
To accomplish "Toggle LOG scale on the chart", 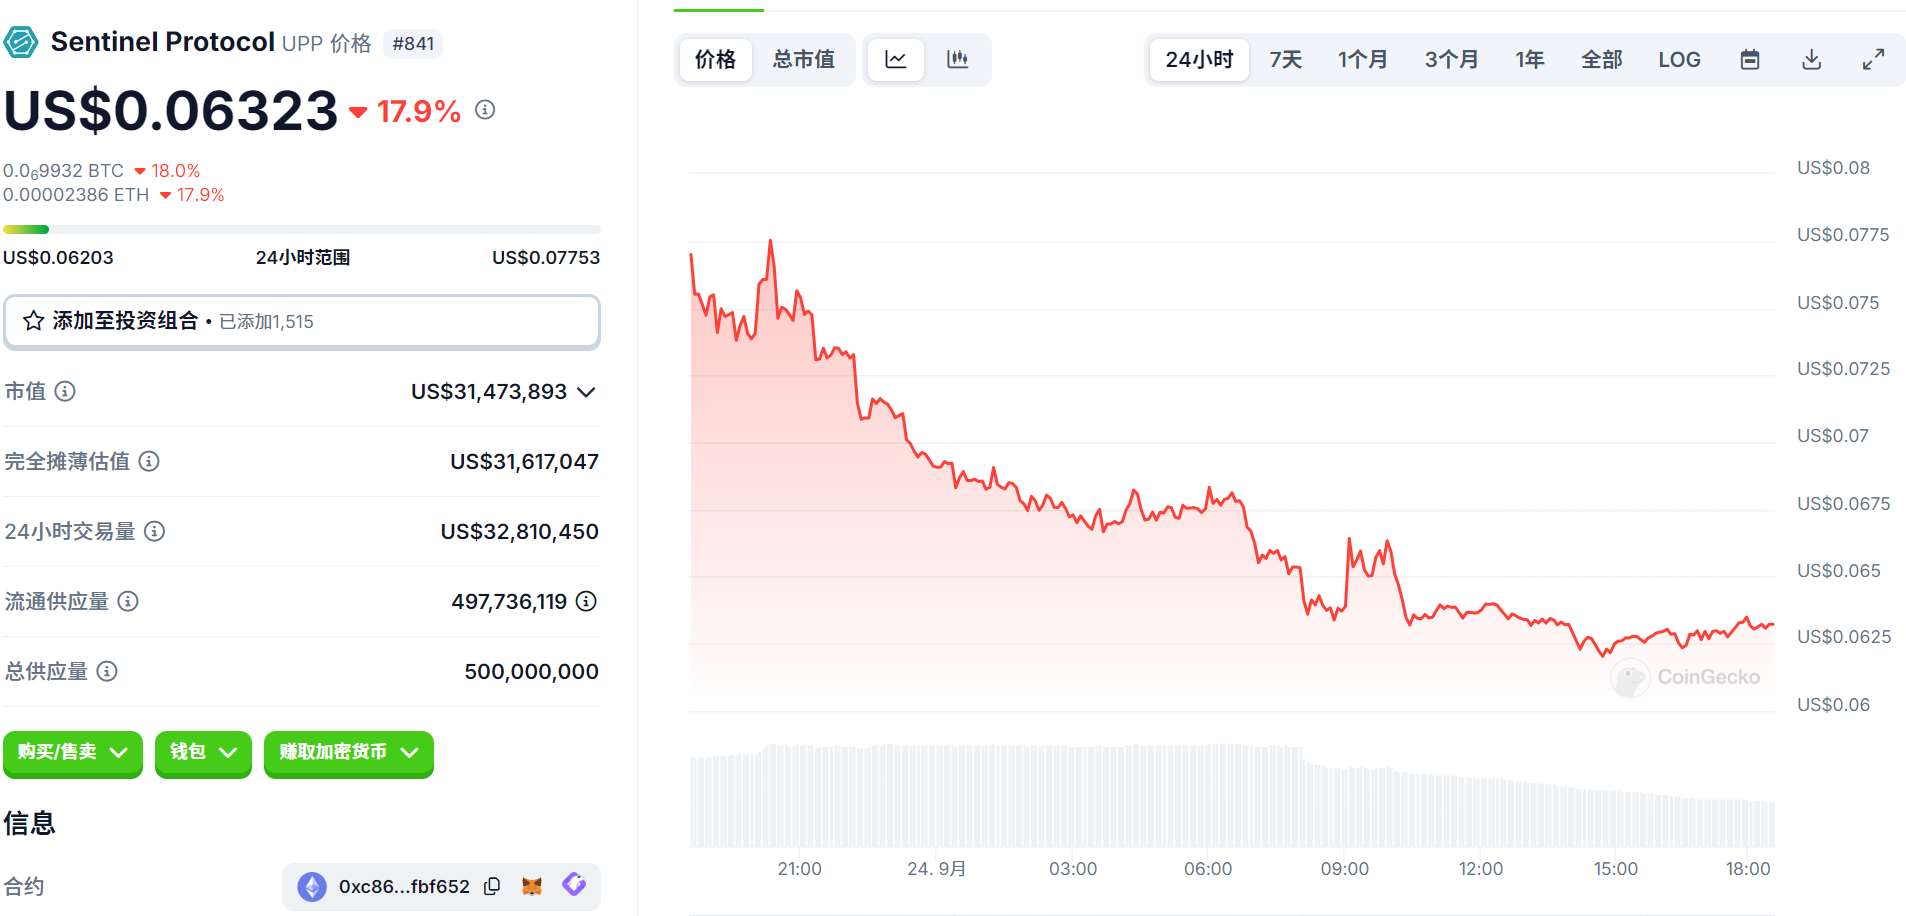I will click(1679, 60).
